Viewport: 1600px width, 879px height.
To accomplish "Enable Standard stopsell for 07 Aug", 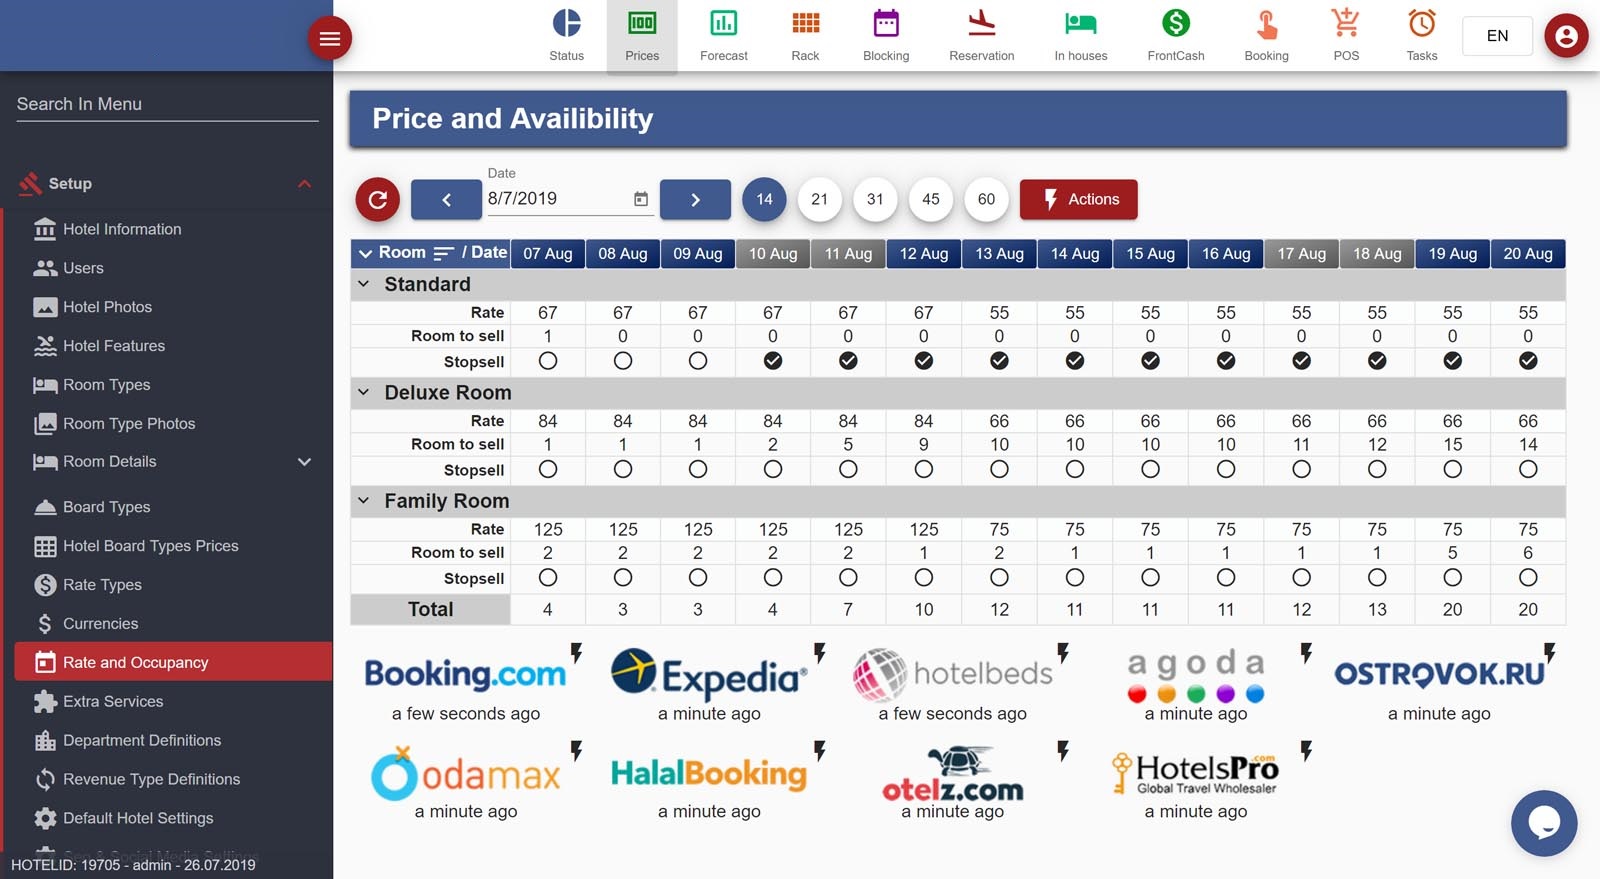I will click(547, 361).
